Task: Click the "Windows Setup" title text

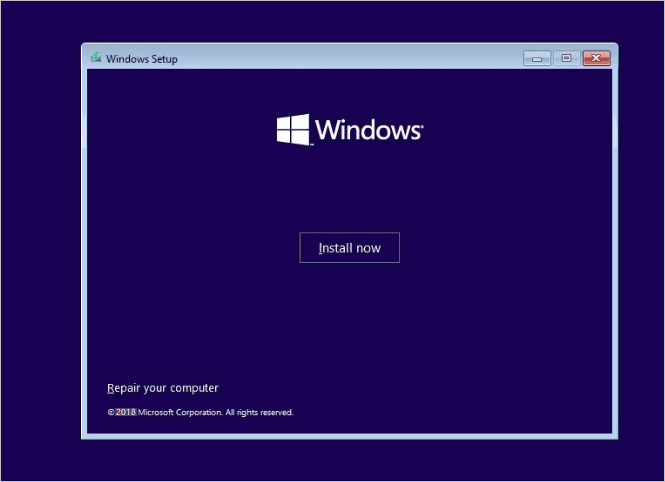Action: 142,59
